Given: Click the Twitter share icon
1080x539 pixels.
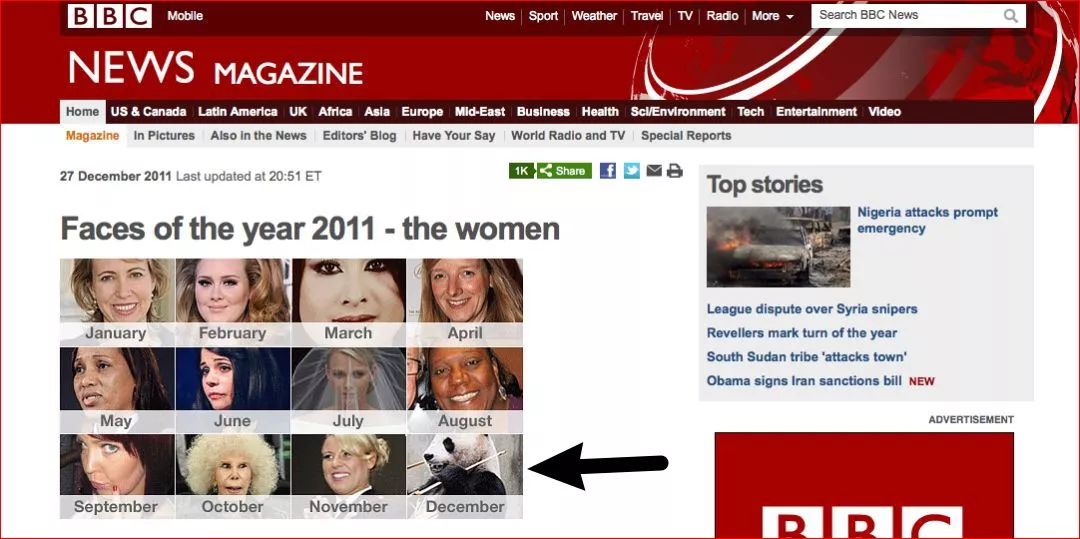Looking at the screenshot, I should (x=632, y=171).
